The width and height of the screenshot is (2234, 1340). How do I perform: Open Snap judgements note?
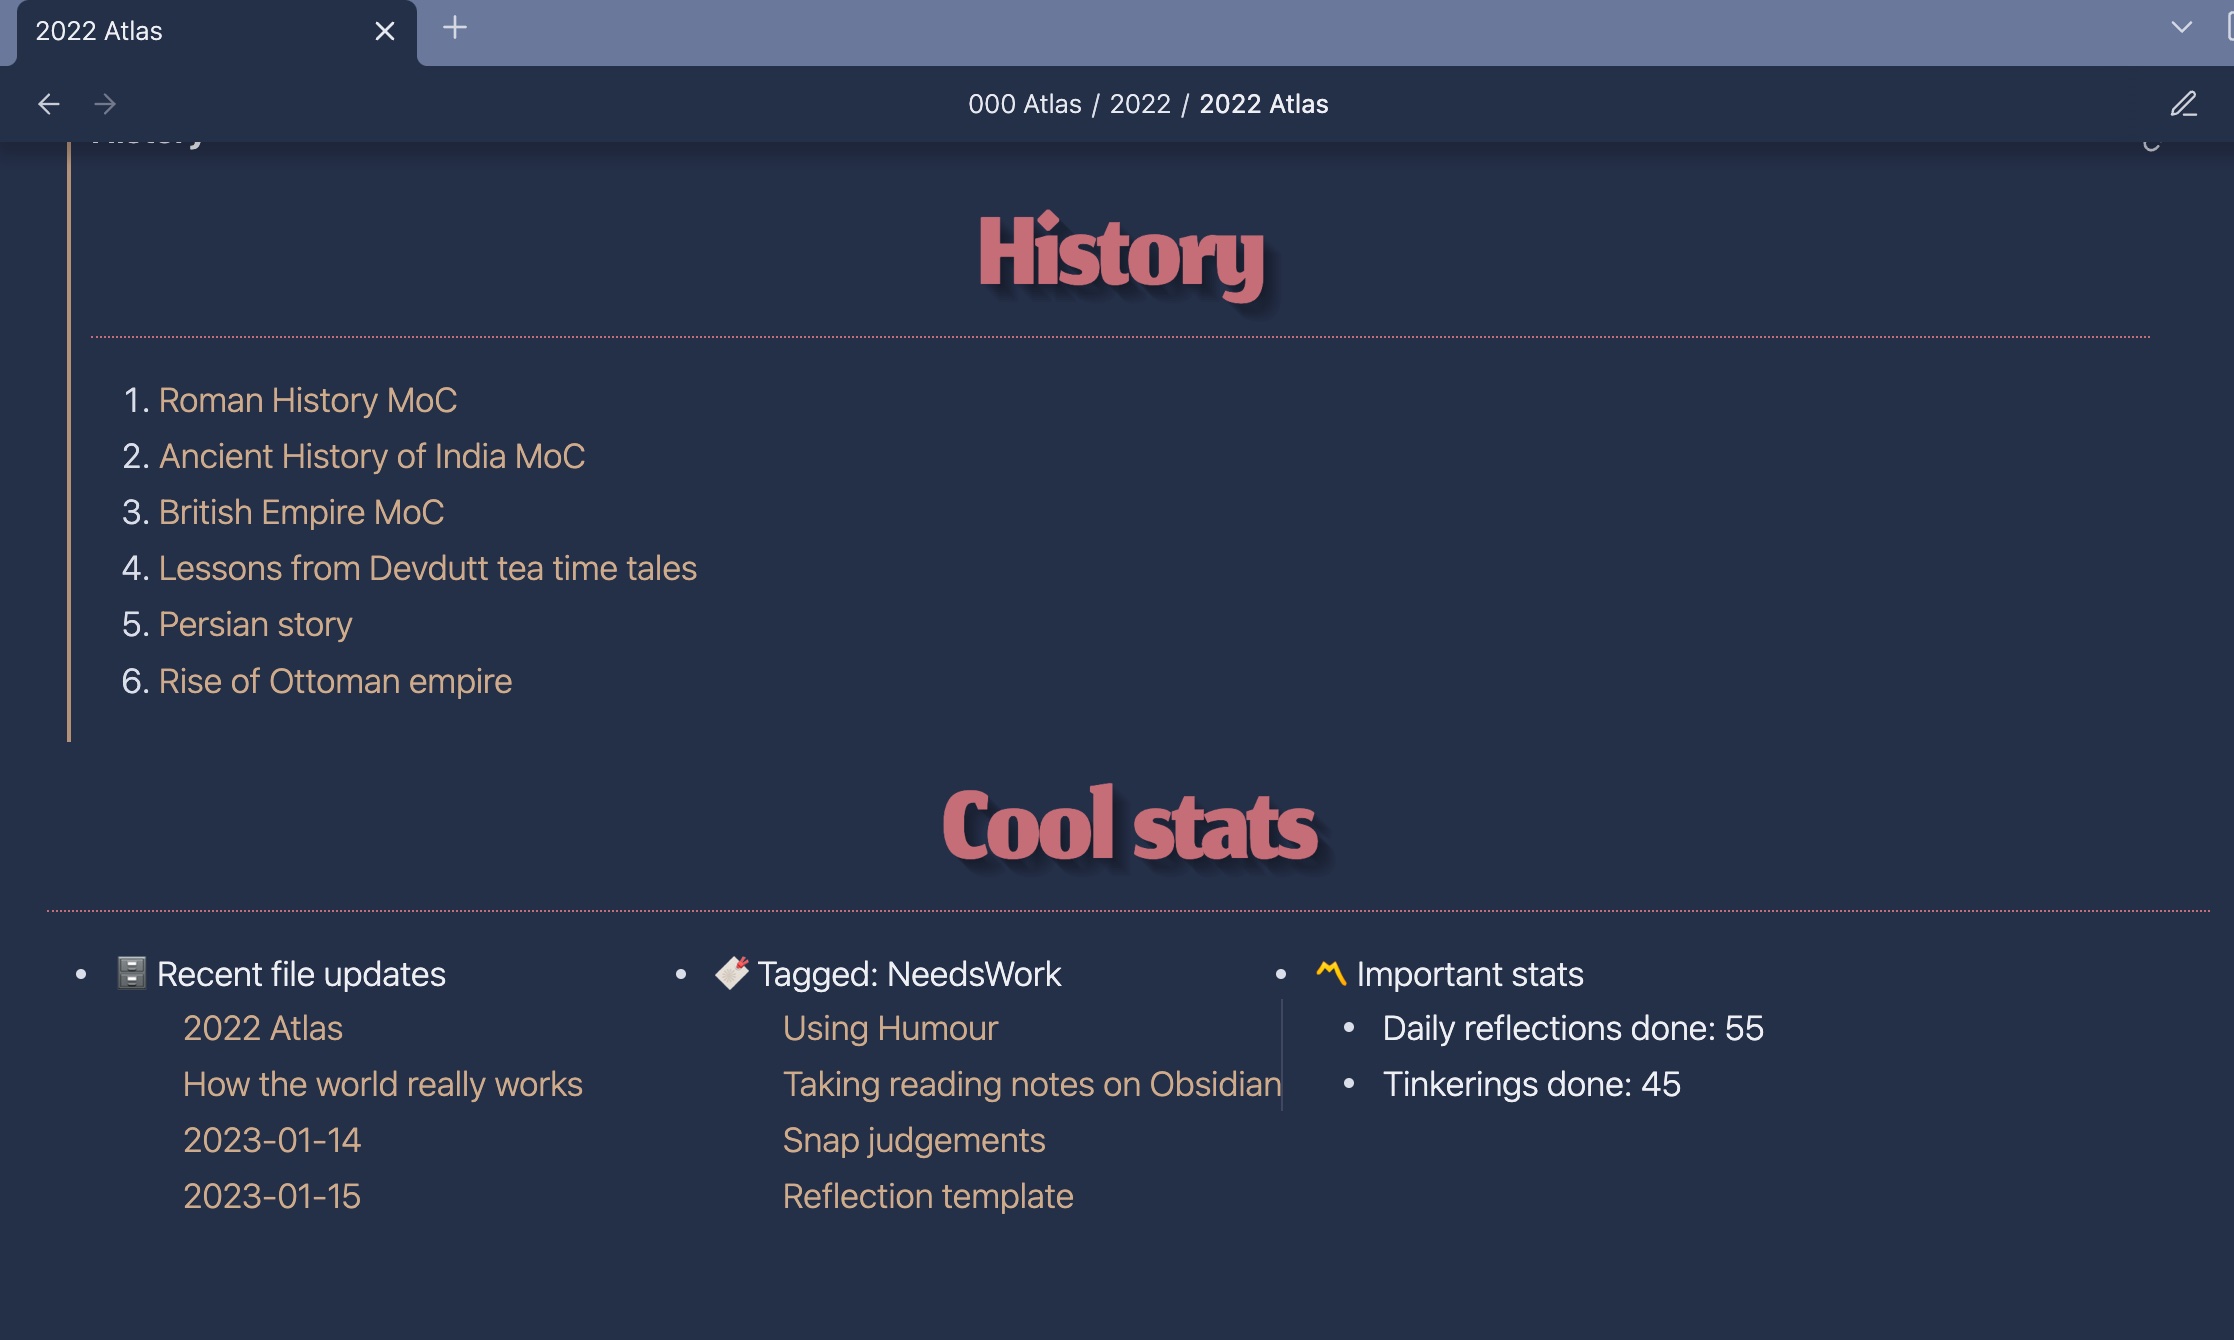914,1140
